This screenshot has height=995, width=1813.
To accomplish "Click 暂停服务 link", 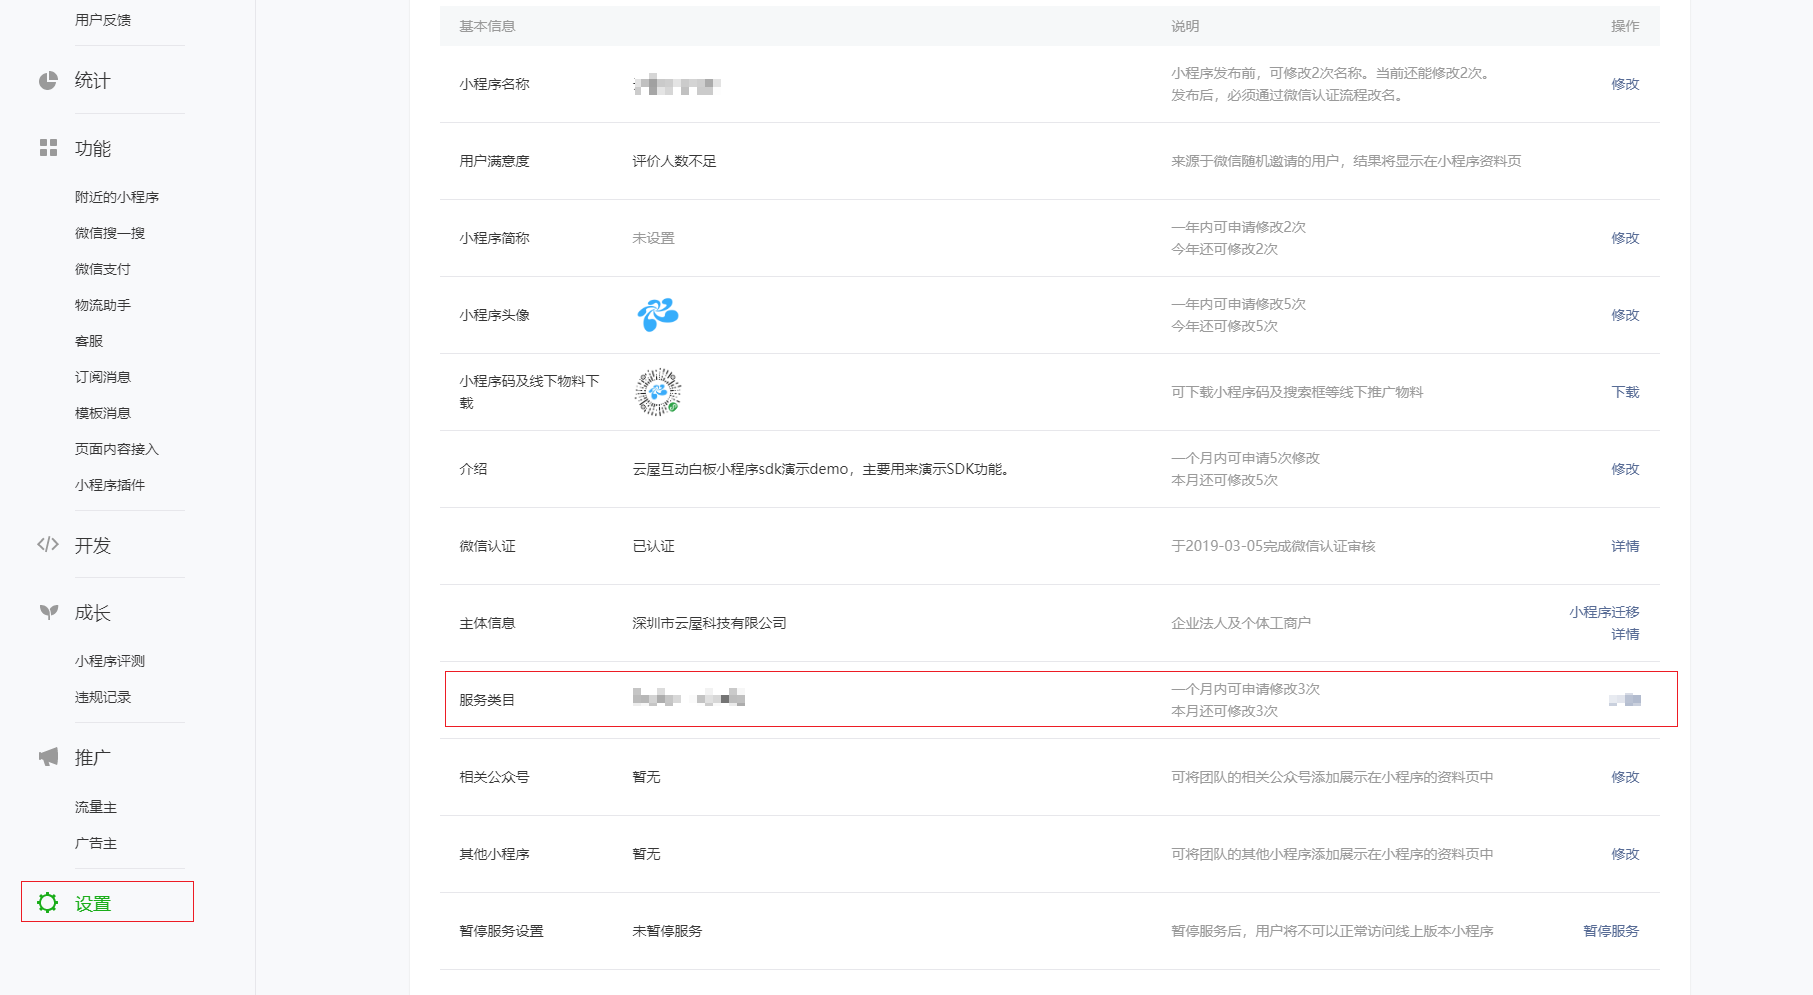I will 1610,931.
